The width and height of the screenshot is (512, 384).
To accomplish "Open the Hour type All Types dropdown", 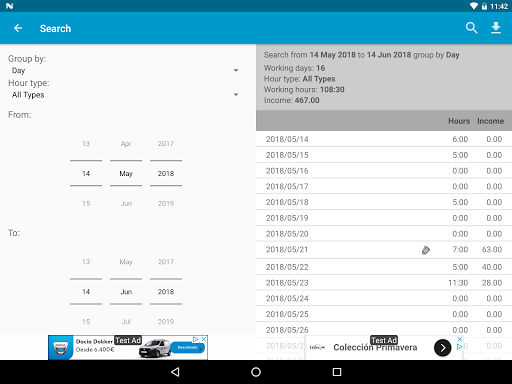I will (123, 95).
